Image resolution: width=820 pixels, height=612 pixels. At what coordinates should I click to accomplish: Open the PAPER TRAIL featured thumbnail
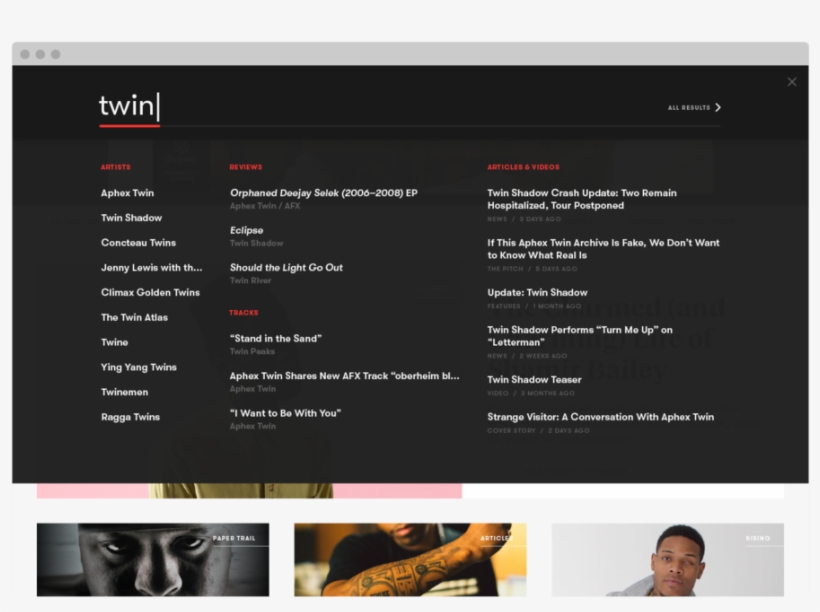coord(152,560)
